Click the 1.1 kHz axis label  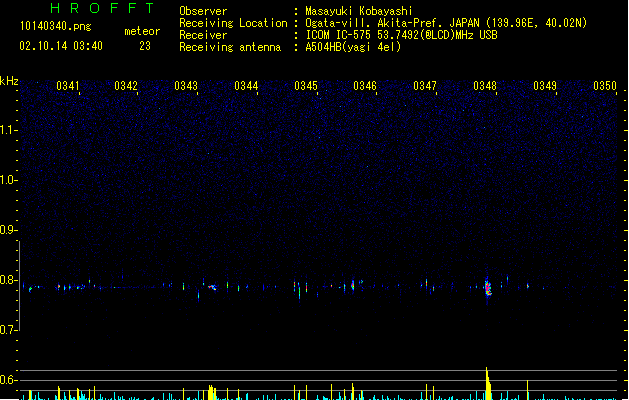pyautogui.click(x=8, y=130)
